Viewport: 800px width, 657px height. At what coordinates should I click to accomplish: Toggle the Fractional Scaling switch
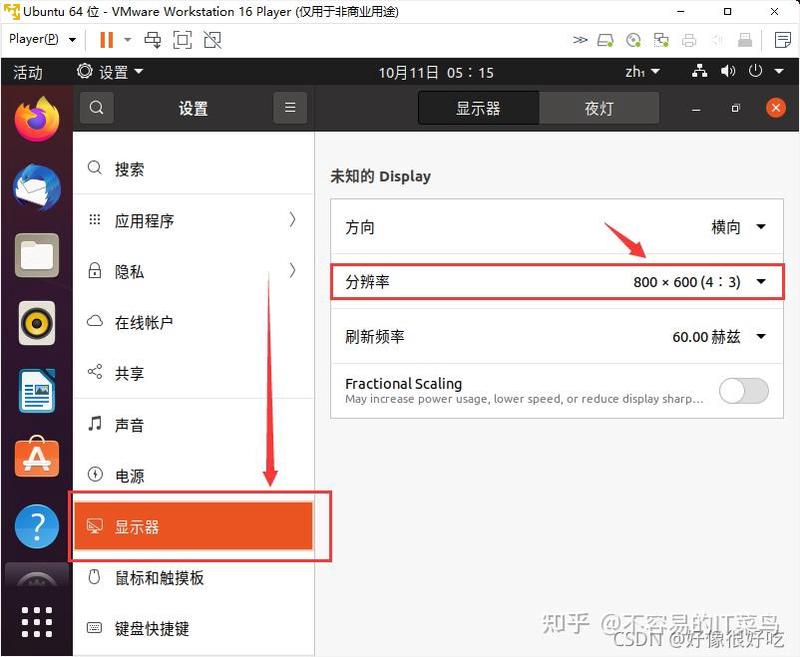pos(743,391)
